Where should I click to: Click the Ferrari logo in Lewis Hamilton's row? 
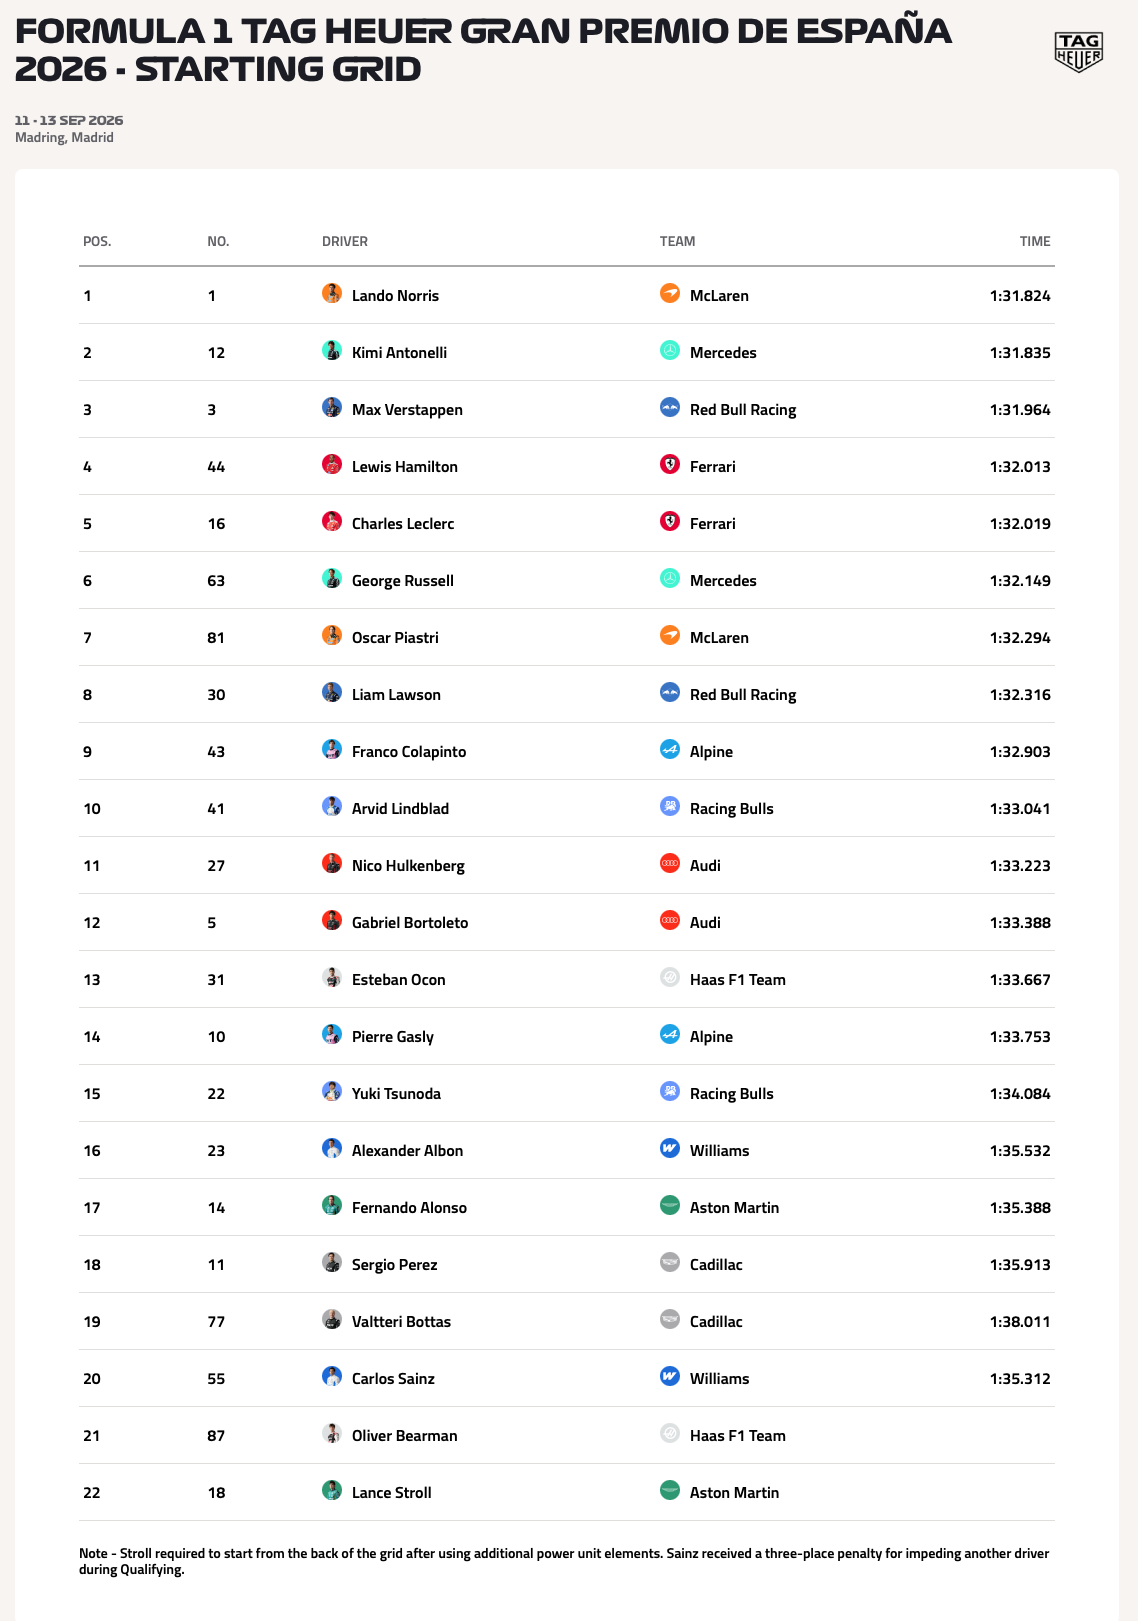pos(670,465)
